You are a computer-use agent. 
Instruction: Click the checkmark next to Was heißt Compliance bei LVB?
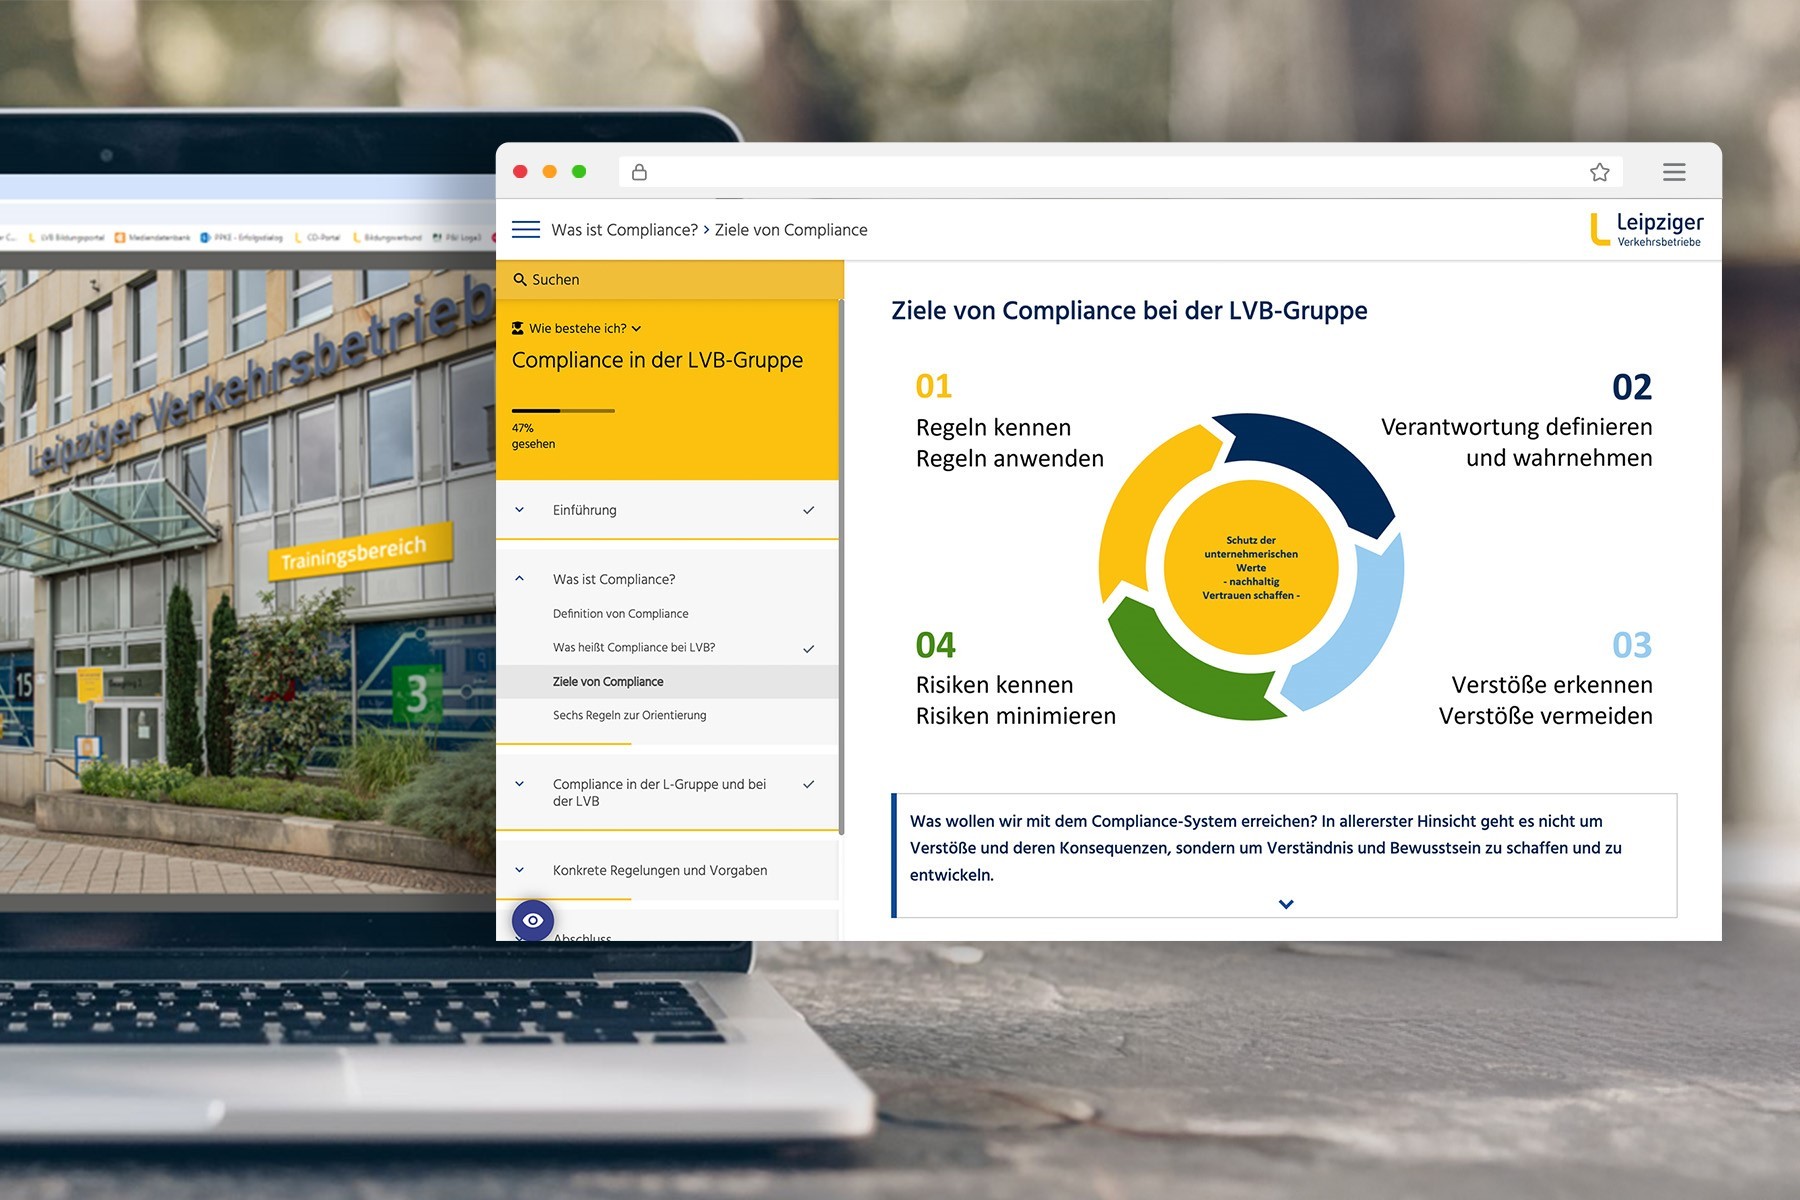coord(808,649)
